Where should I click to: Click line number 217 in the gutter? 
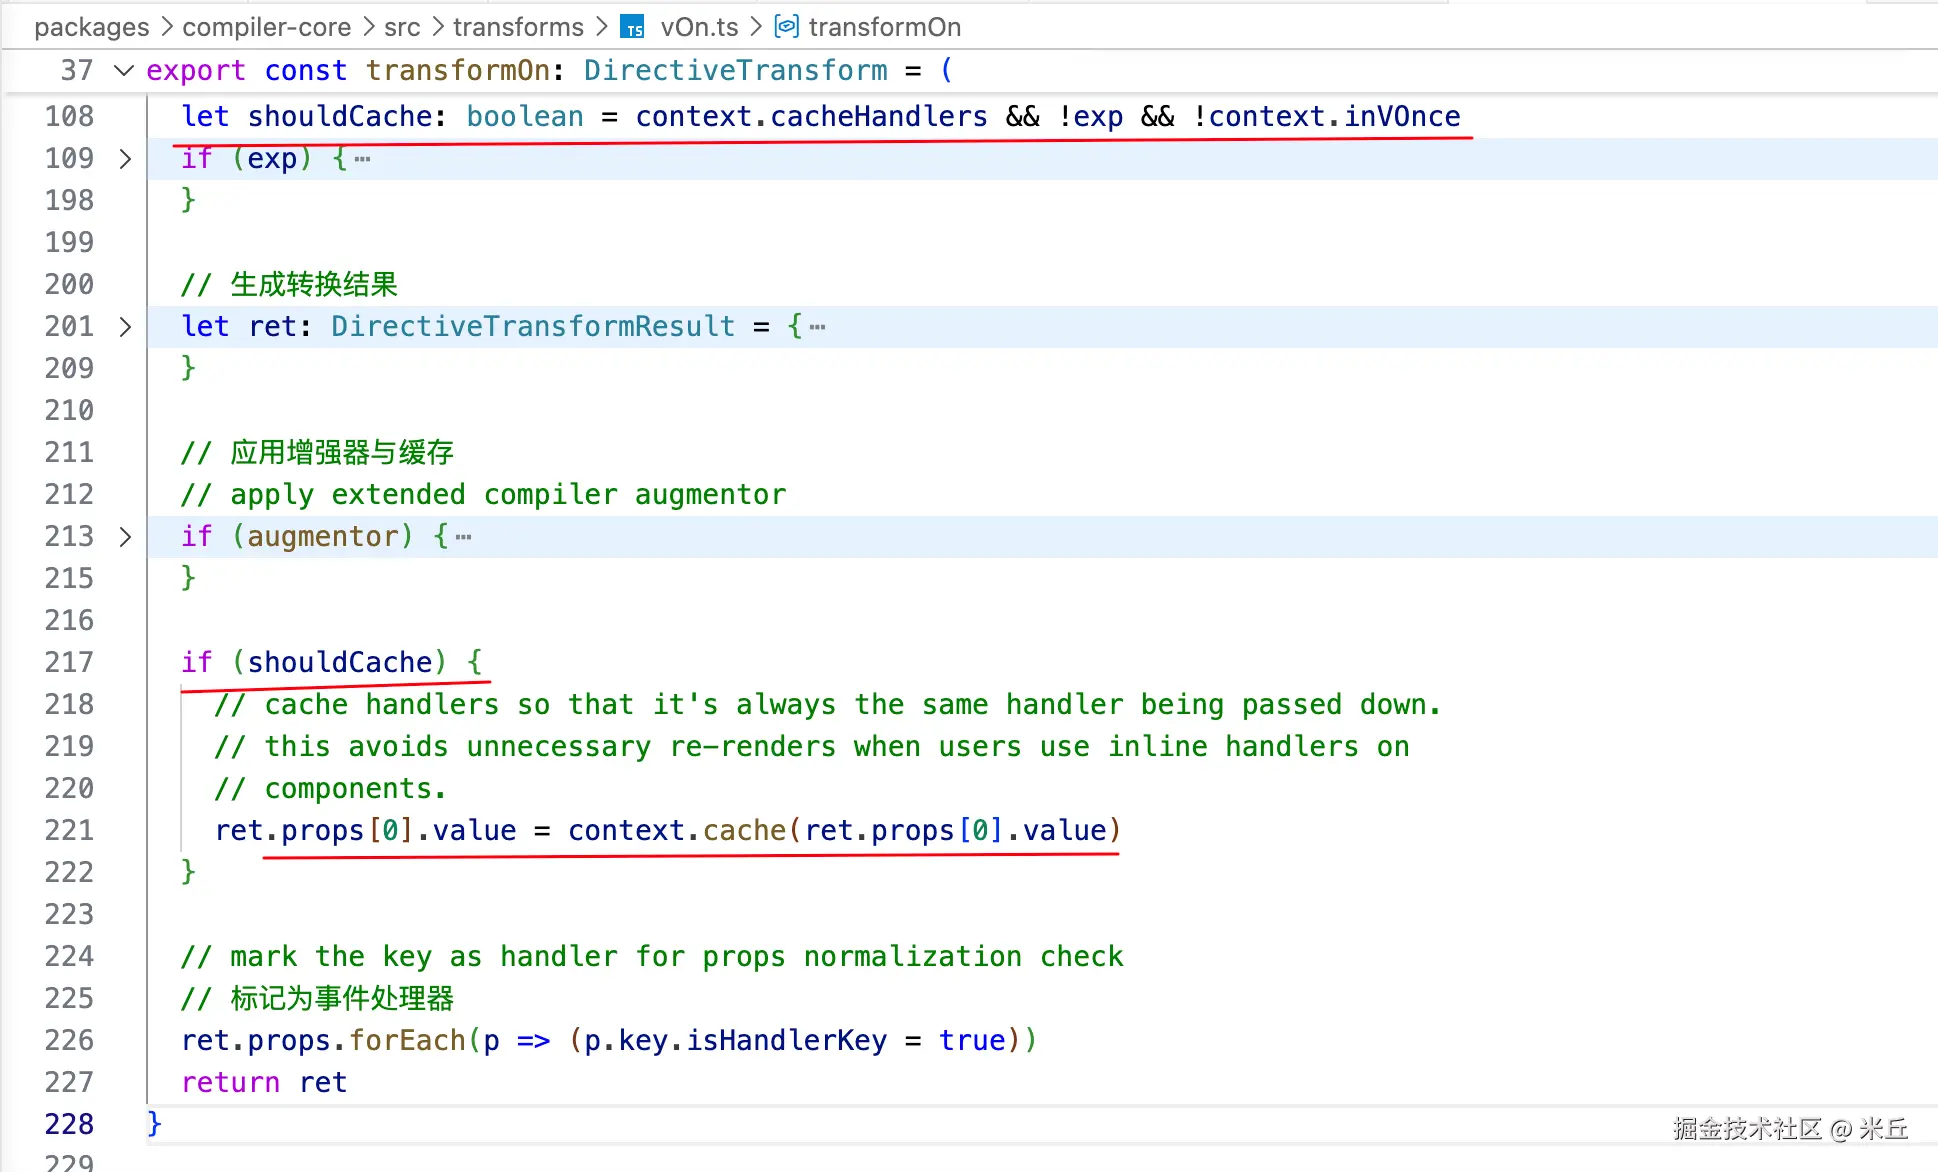pos(69,662)
